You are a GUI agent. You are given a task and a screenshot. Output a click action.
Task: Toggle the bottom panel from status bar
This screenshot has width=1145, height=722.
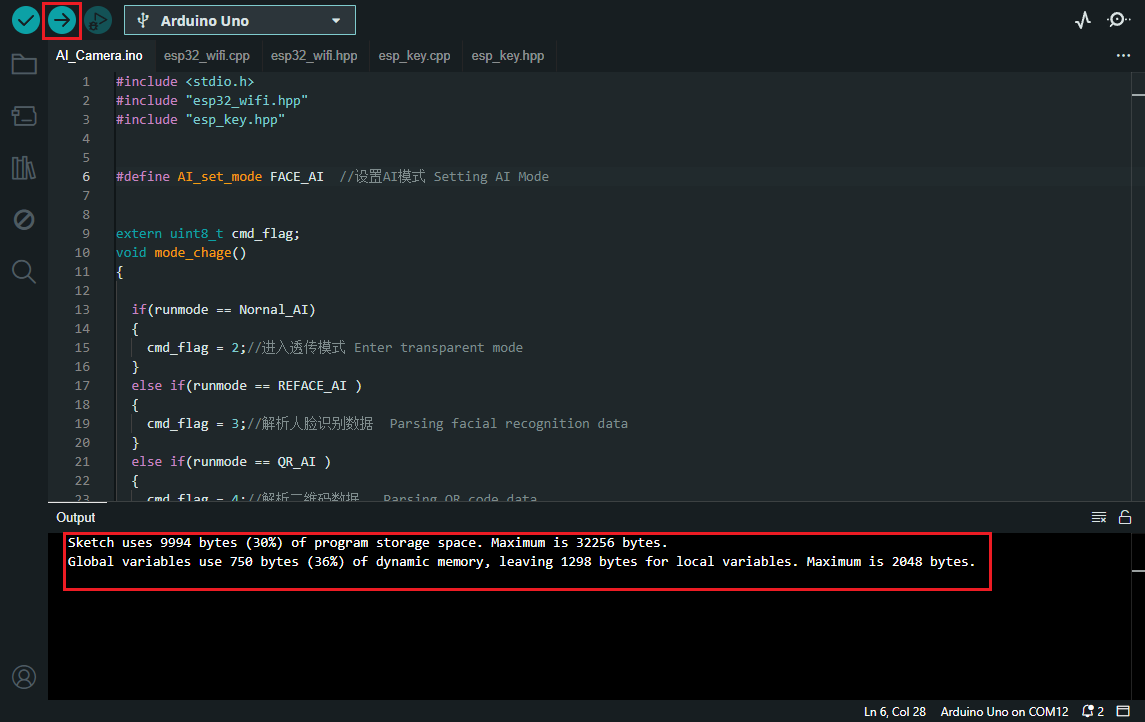pos(1124,711)
